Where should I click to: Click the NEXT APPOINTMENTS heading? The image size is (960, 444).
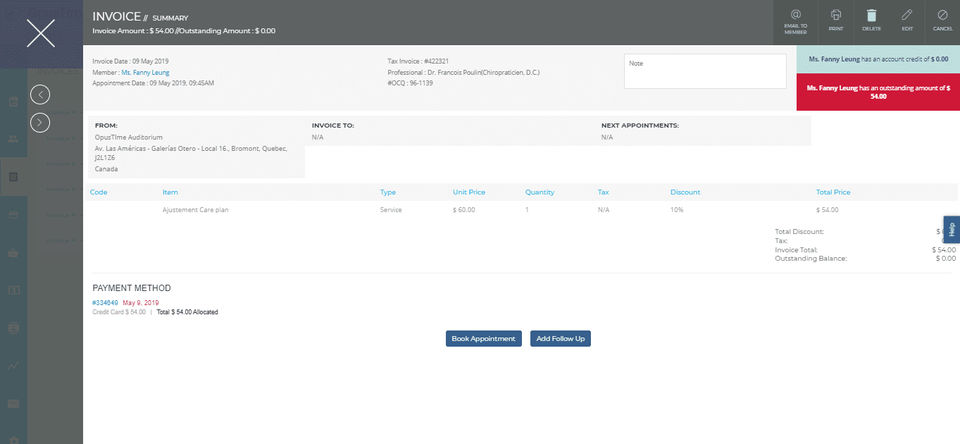click(640, 126)
